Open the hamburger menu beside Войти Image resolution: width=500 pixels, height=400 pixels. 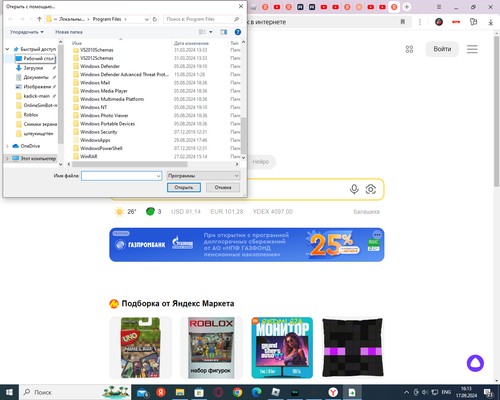pos(472,49)
